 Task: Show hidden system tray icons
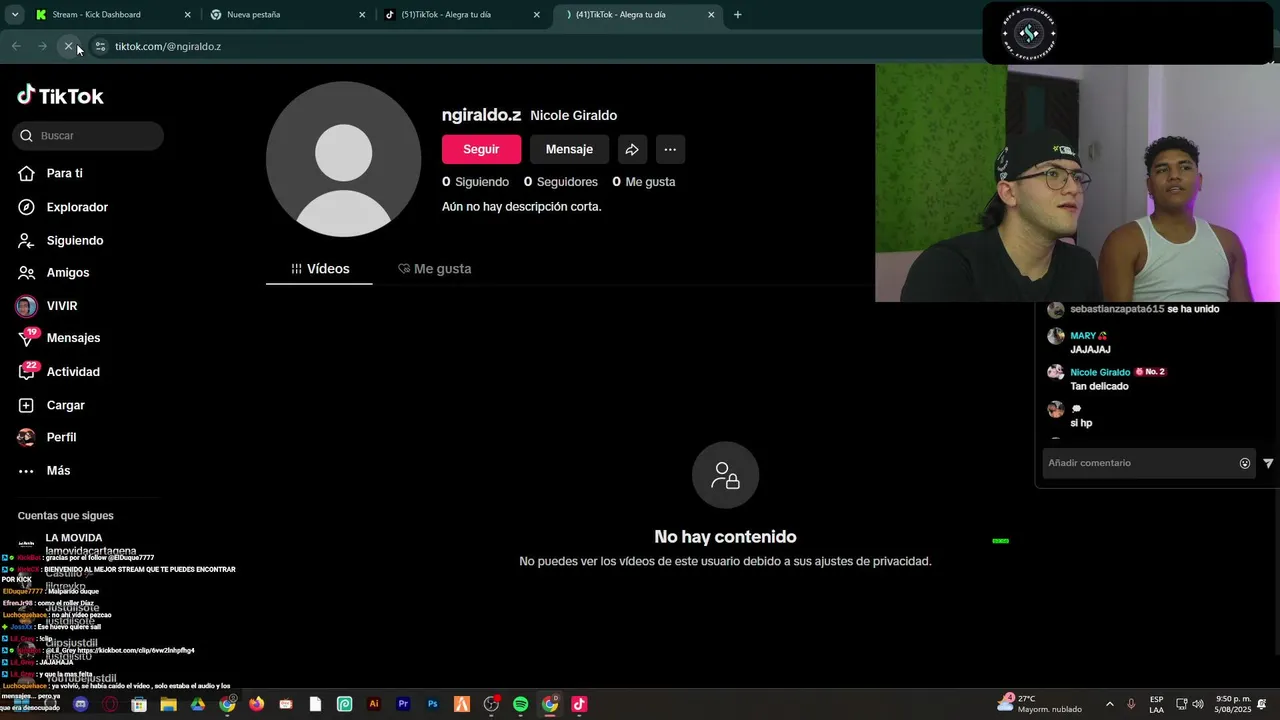click(1109, 704)
